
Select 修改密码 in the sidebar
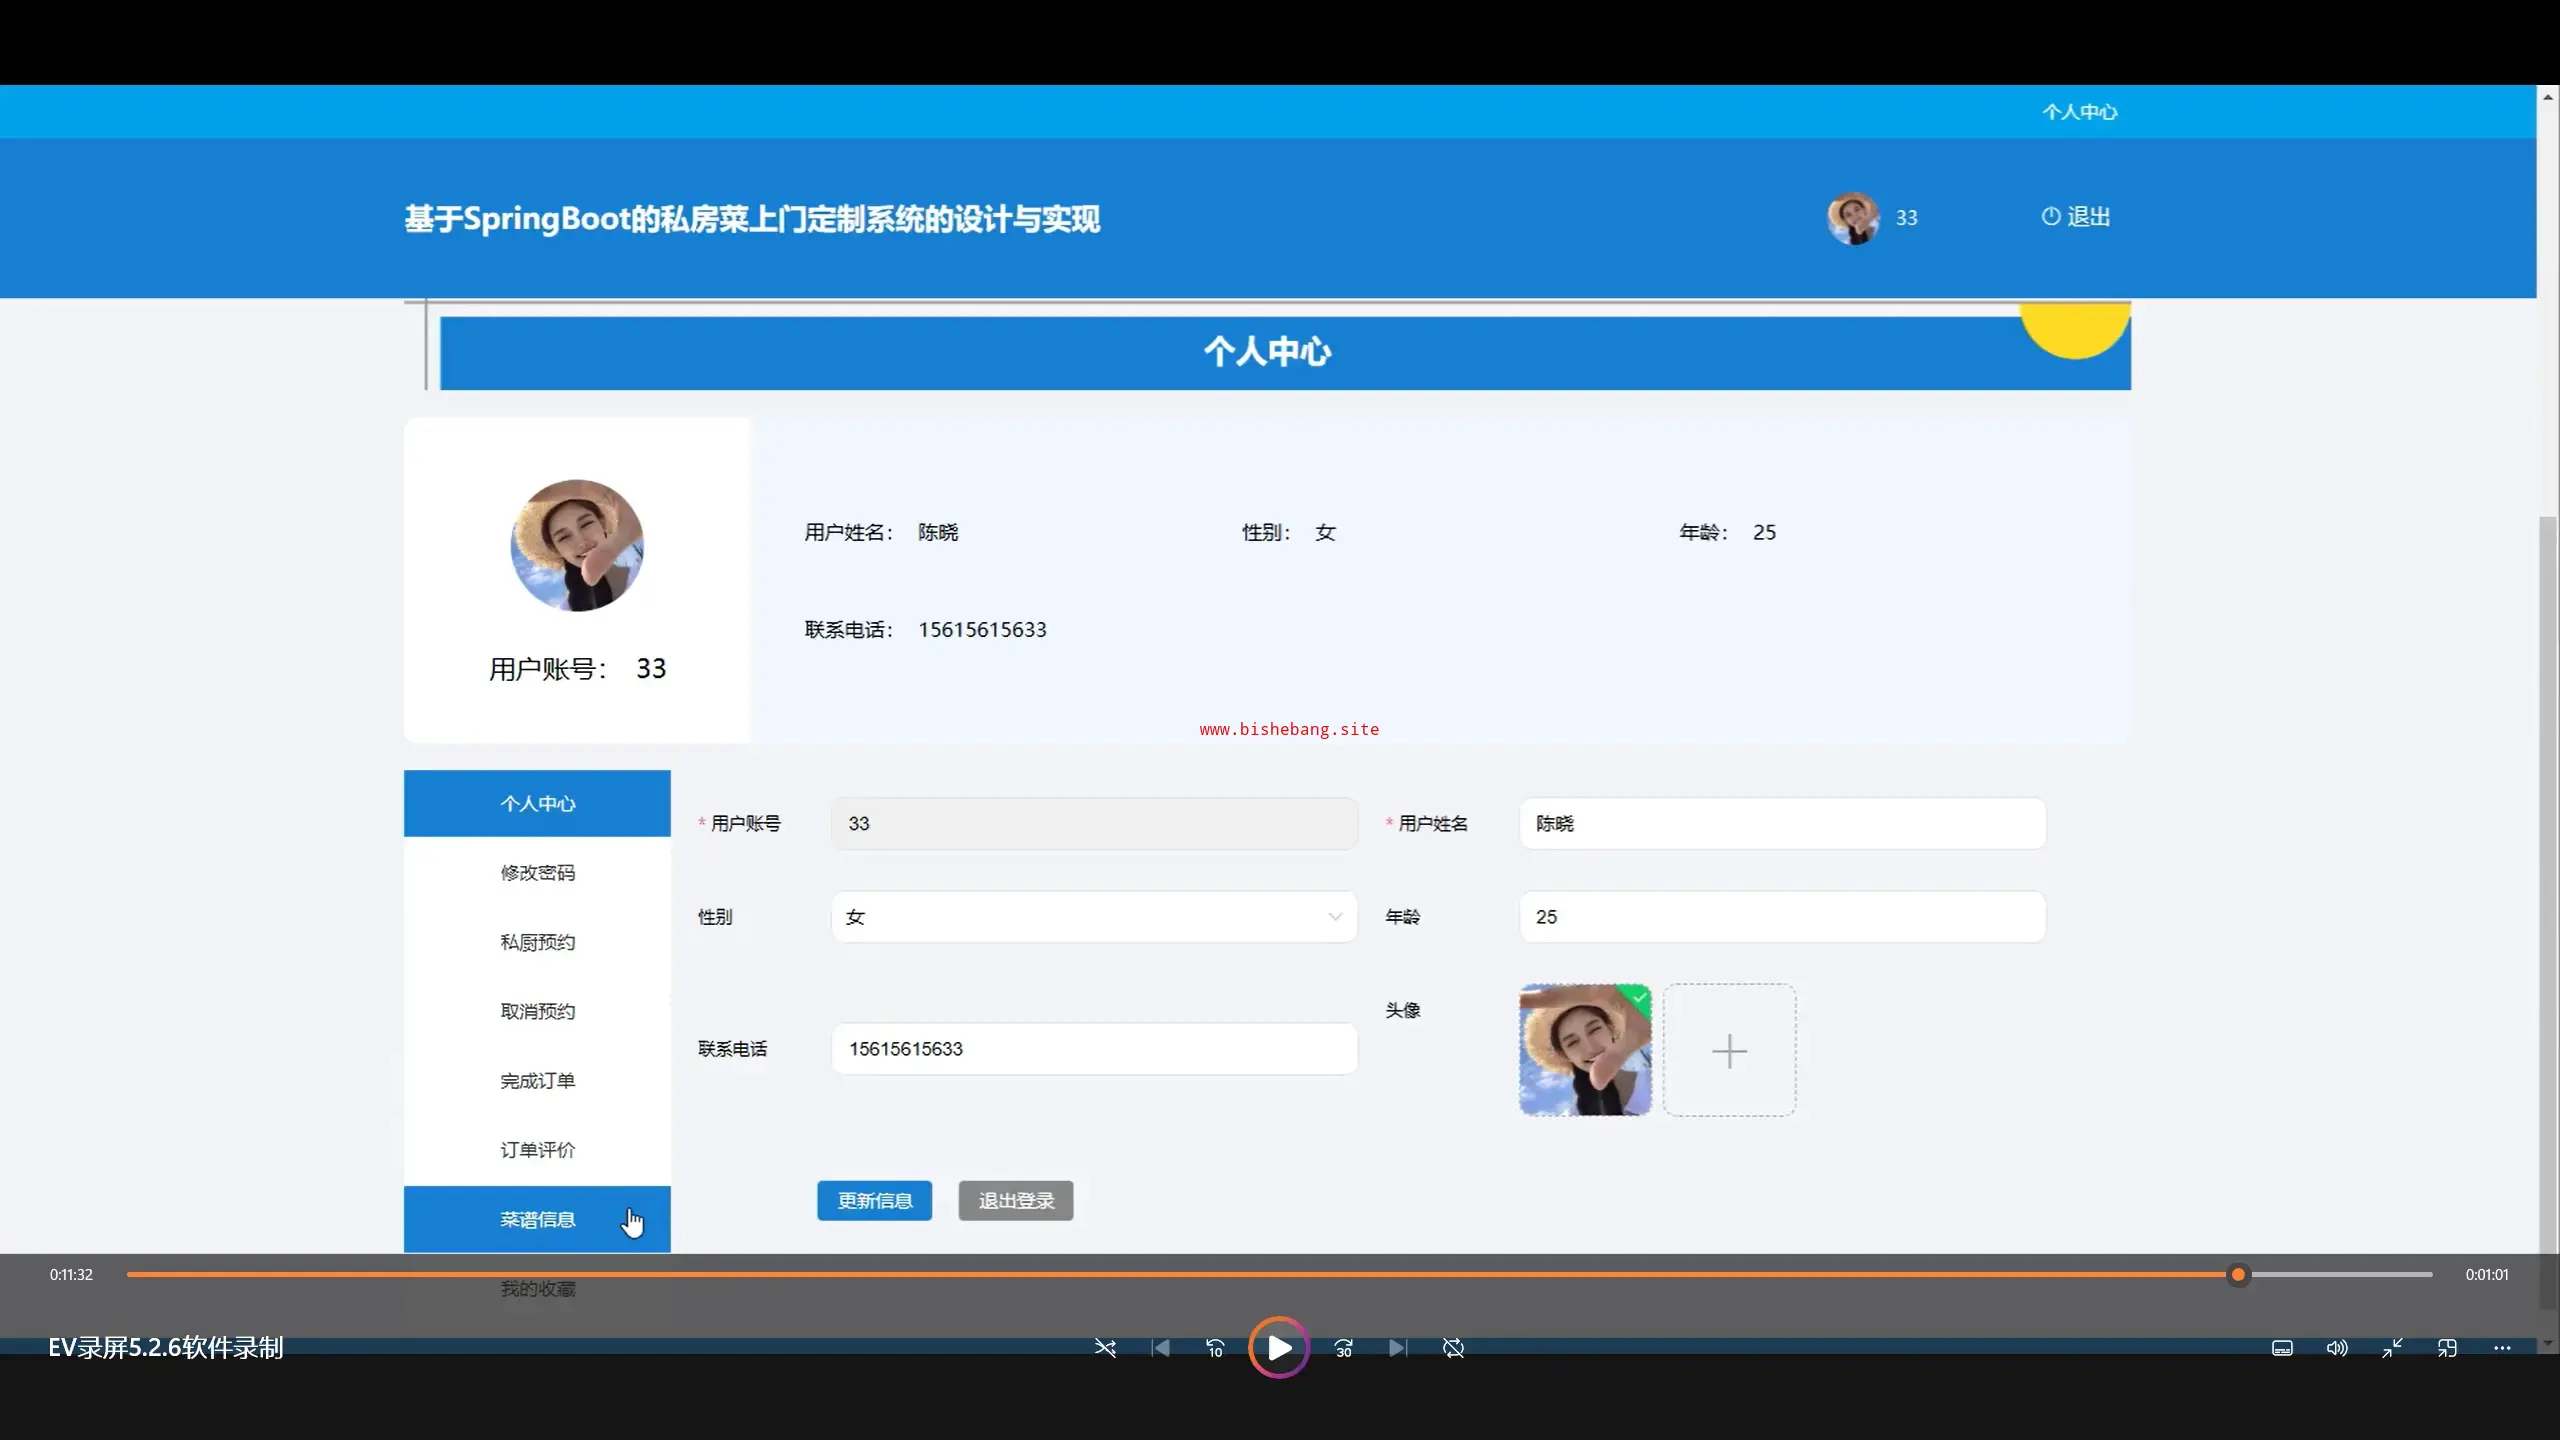pyautogui.click(x=537, y=873)
